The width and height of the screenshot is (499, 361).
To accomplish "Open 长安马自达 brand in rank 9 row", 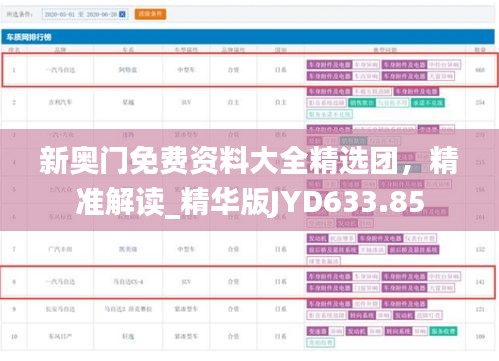I will point(60,309).
